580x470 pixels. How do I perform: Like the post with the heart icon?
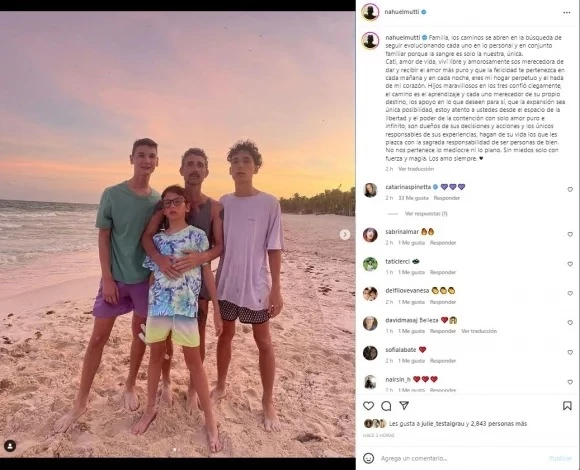click(x=368, y=406)
